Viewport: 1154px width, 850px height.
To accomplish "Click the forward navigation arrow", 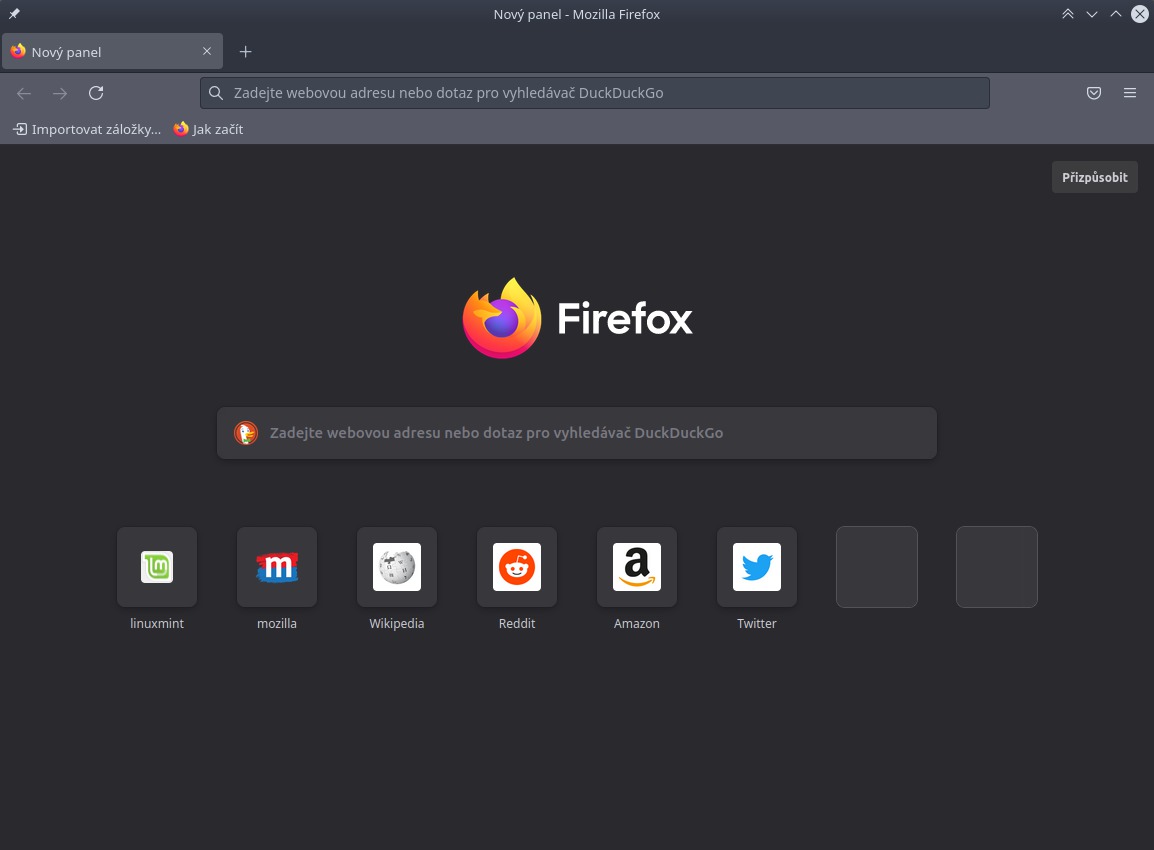I will click(60, 93).
